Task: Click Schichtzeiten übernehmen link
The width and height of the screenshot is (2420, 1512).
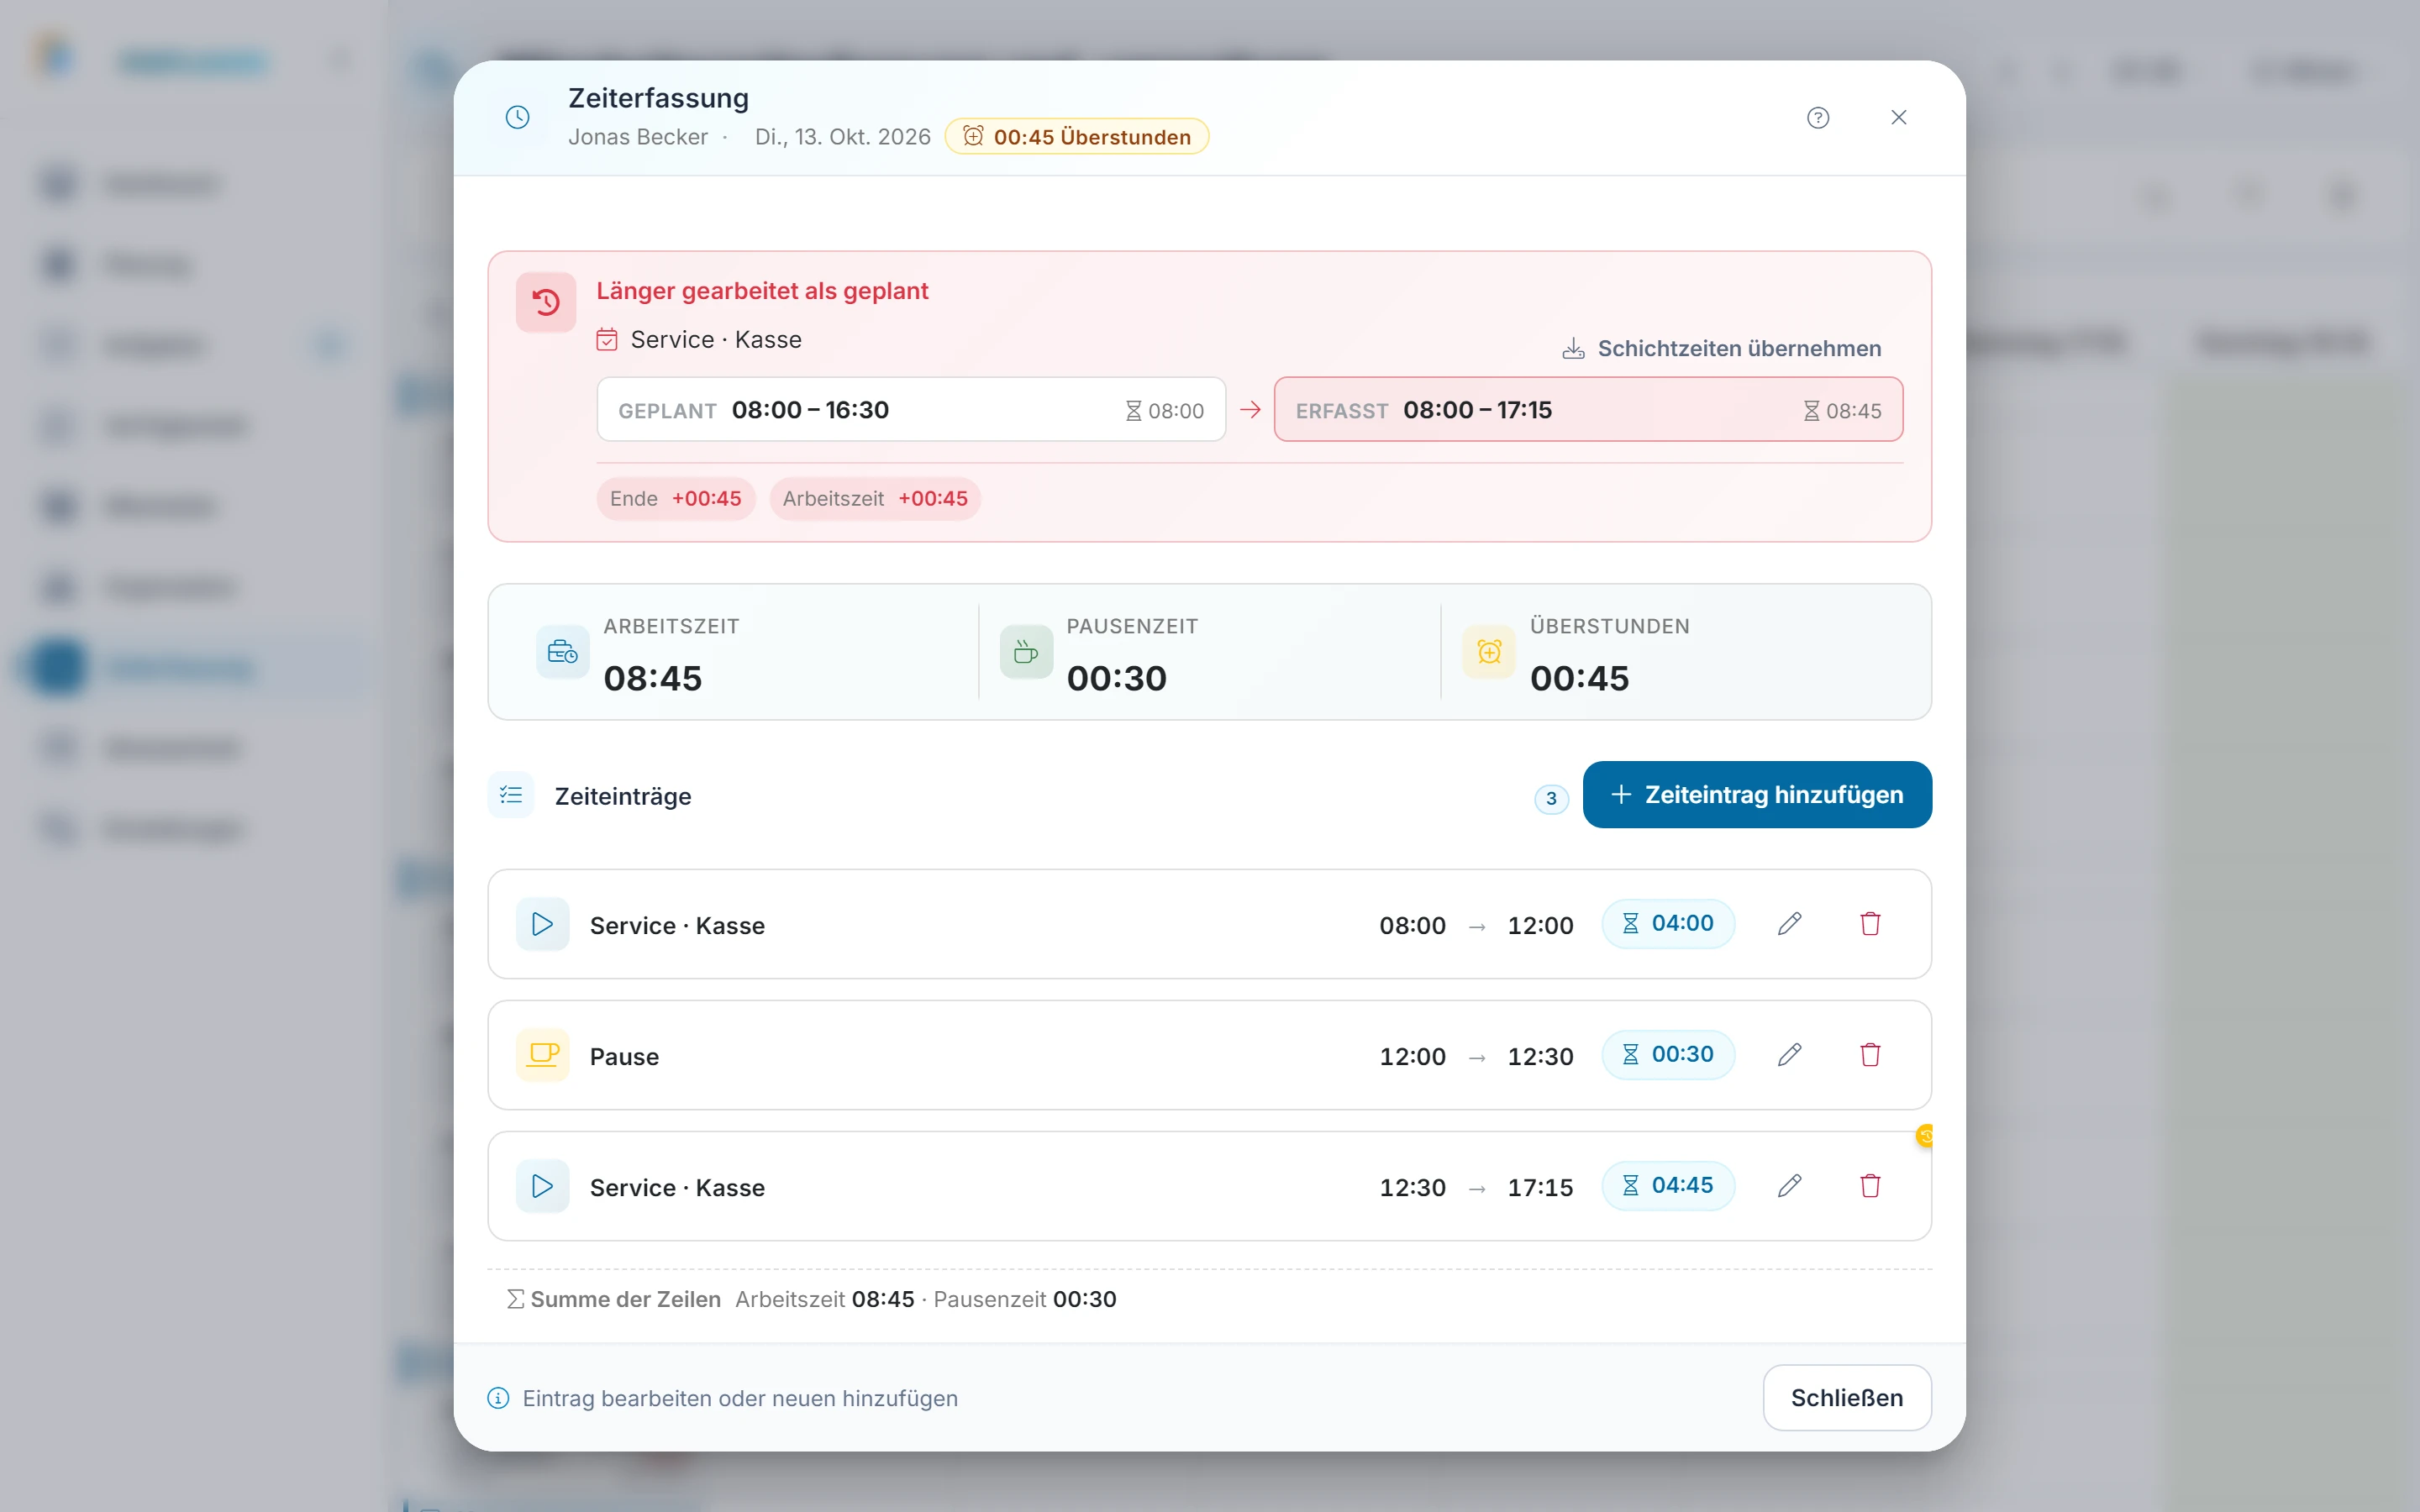Action: click(1722, 348)
